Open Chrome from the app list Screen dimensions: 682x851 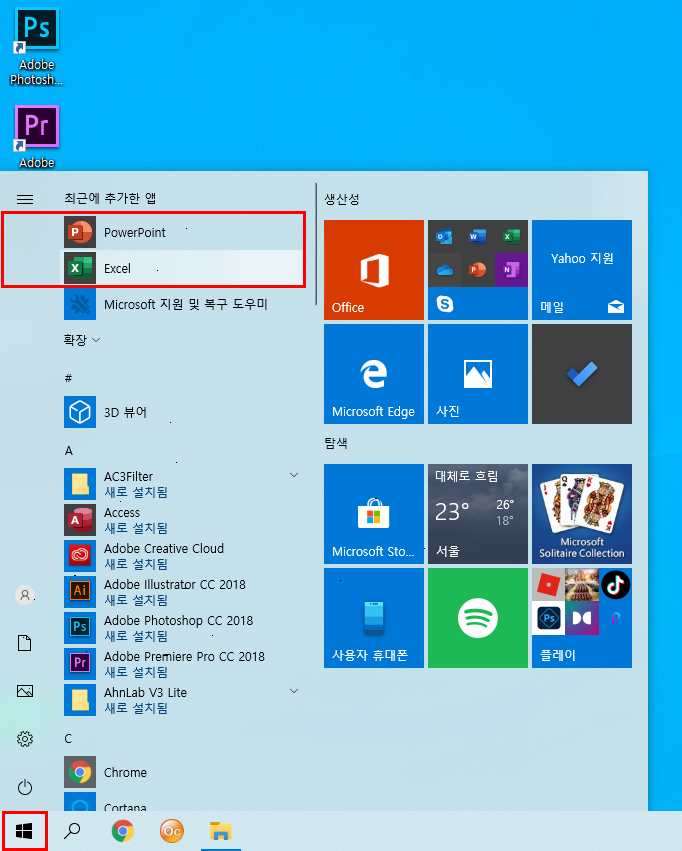[x=182, y=772]
